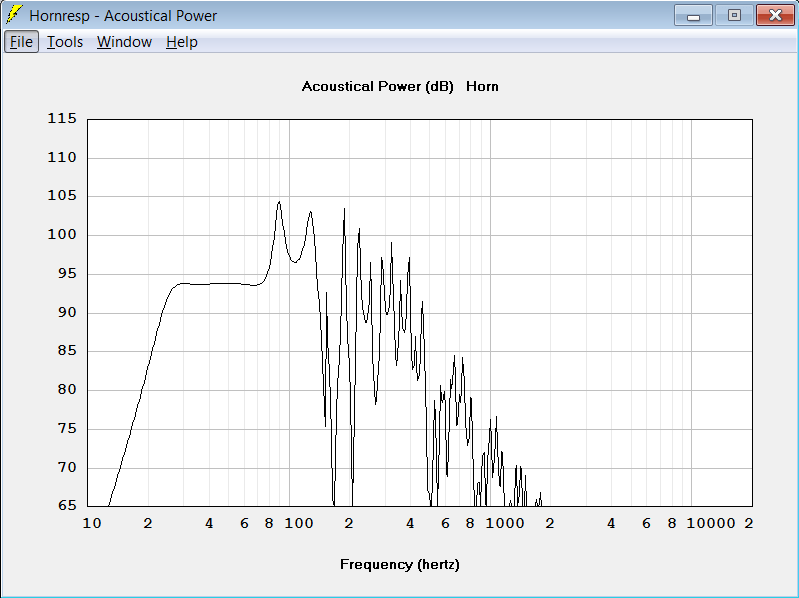Image resolution: width=799 pixels, height=598 pixels.
Task: Click the 1000 frequency axis label
Action: tap(504, 523)
